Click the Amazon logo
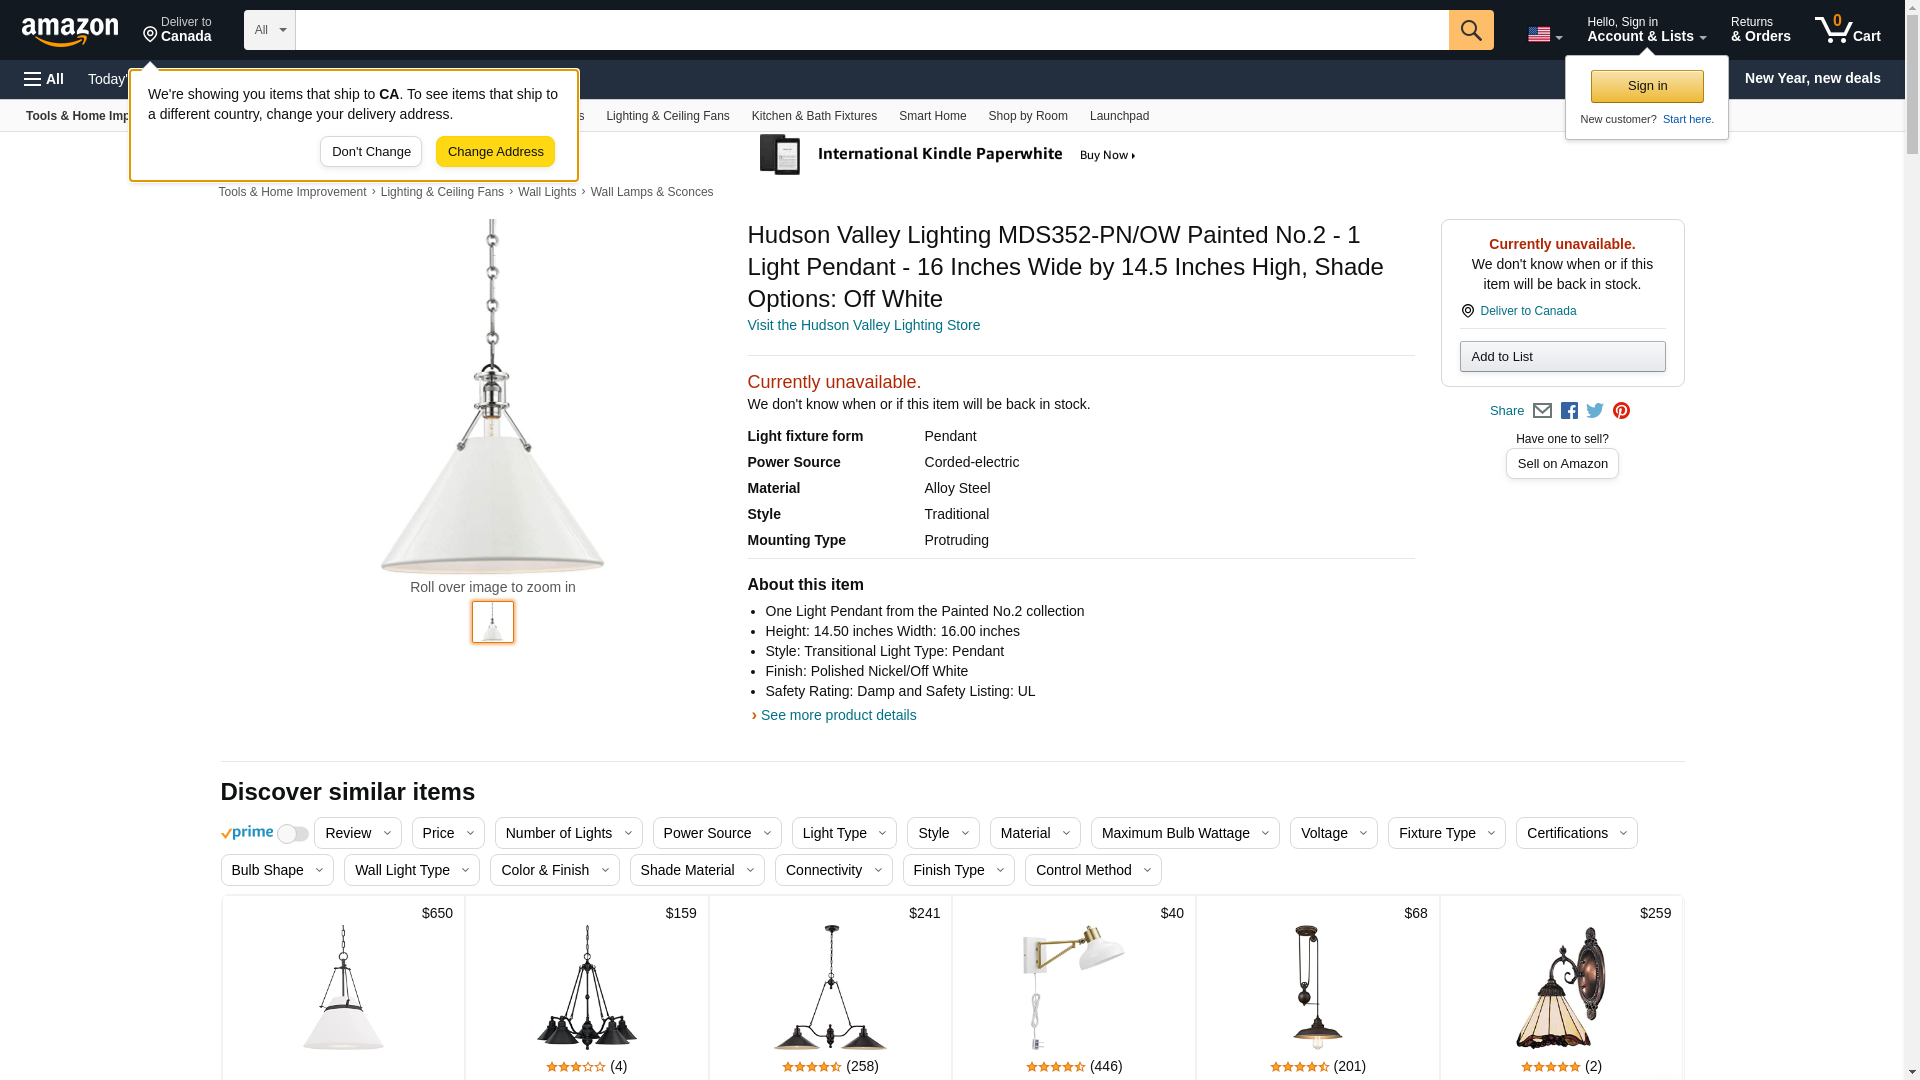Image resolution: width=1920 pixels, height=1080 pixels. [x=70, y=31]
